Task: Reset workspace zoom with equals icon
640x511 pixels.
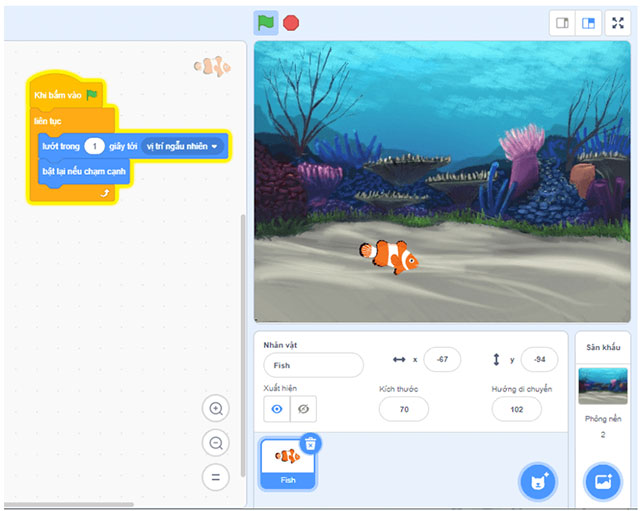Action: (x=216, y=477)
